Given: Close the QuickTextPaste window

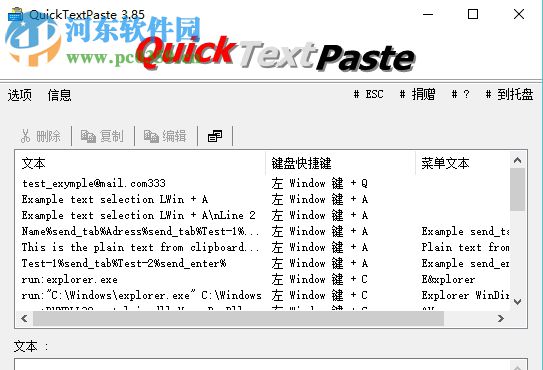Looking at the screenshot, I should 519,14.
